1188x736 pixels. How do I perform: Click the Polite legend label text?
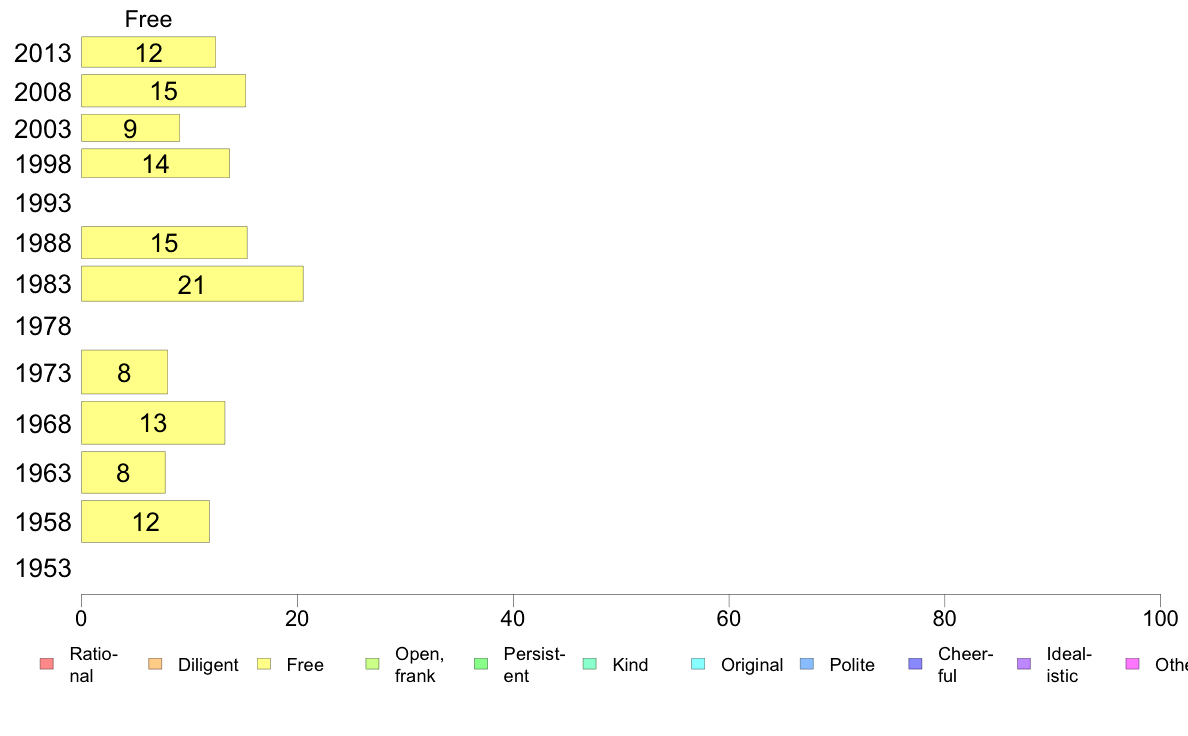(x=852, y=665)
